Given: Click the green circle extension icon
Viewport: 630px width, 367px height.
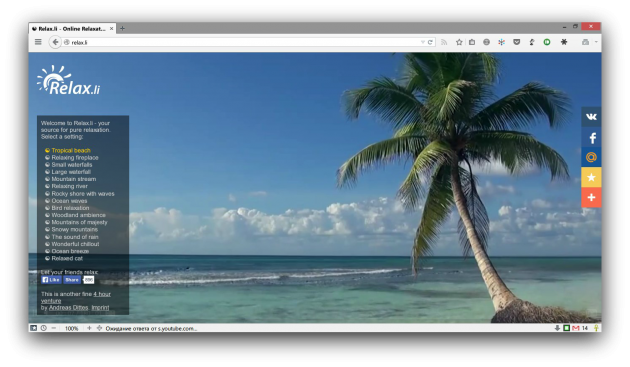Looking at the screenshot, I should pyautogui.click(x=547, y=42).
